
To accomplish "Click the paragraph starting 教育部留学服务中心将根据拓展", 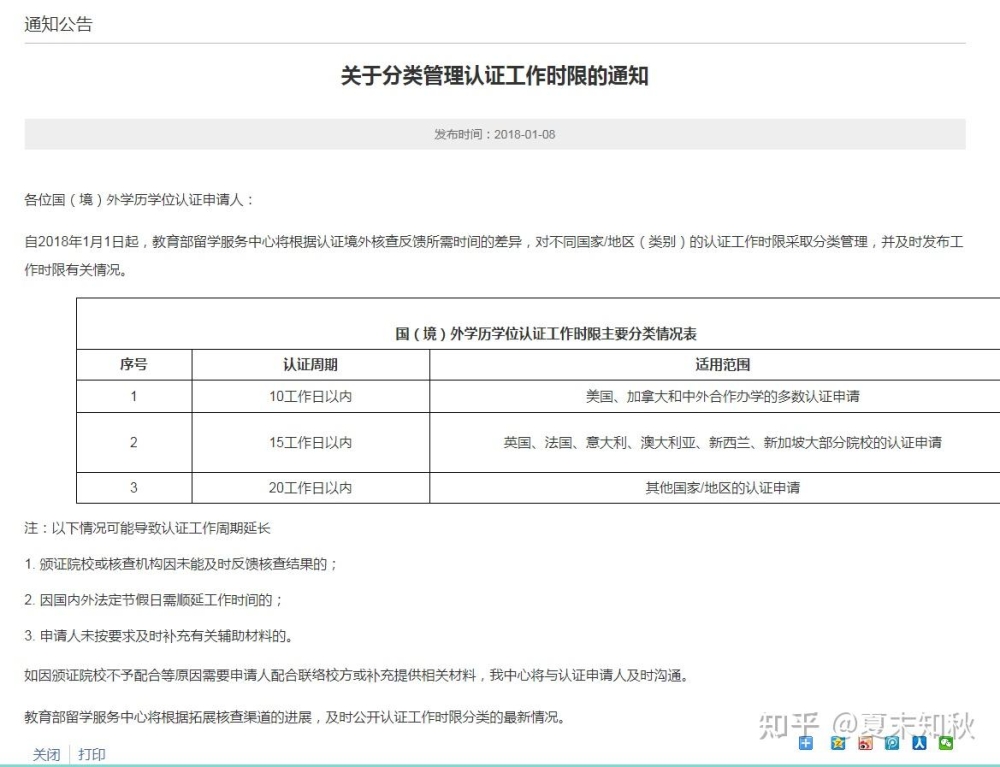I will point(295,717).
